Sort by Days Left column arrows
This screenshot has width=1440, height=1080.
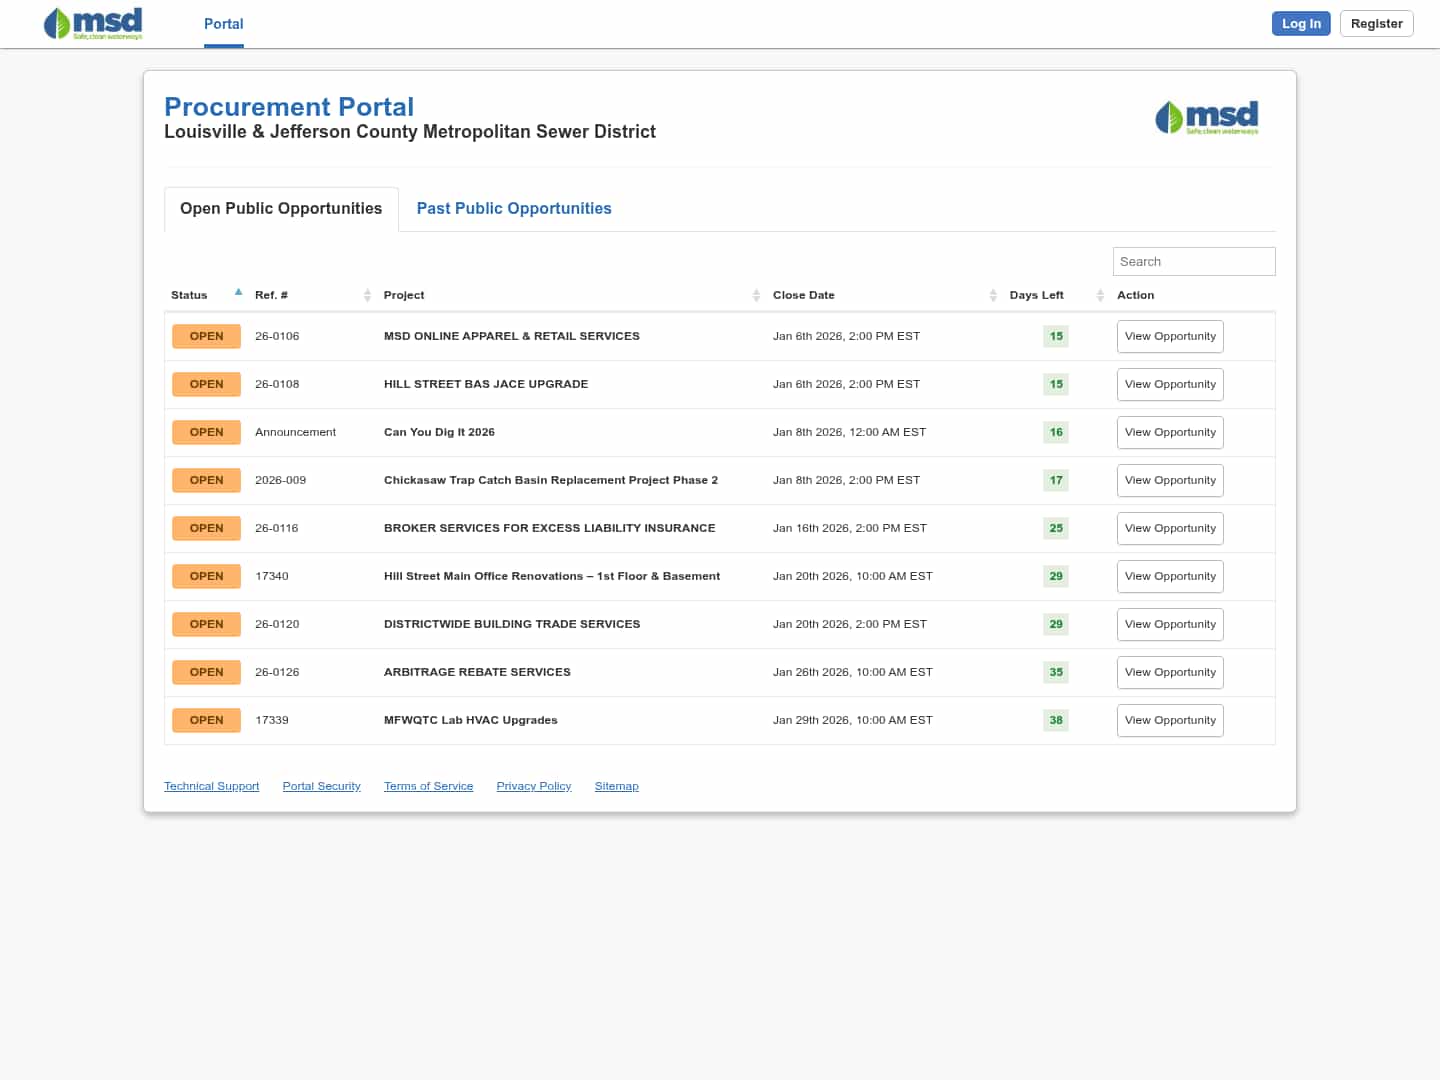pyautogui.click(x=1100, y=295)
